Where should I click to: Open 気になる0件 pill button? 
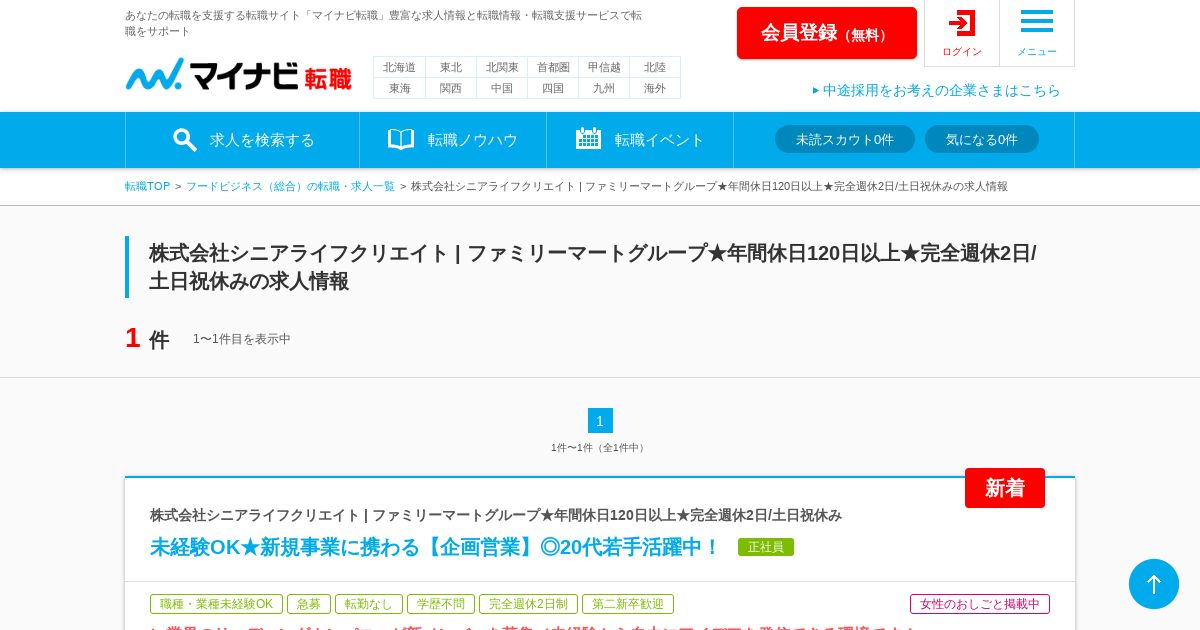point(982,139)
